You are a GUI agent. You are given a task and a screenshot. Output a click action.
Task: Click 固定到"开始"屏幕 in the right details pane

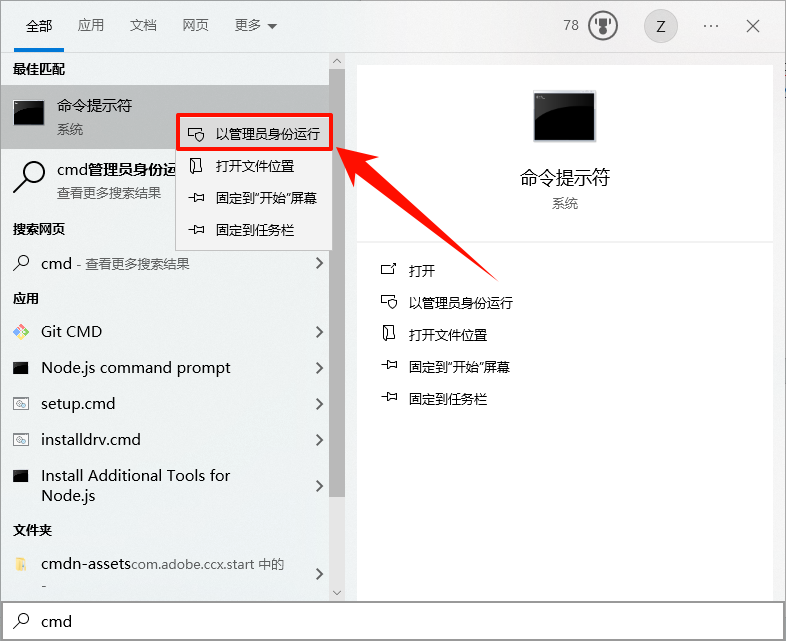click(459, 367)
